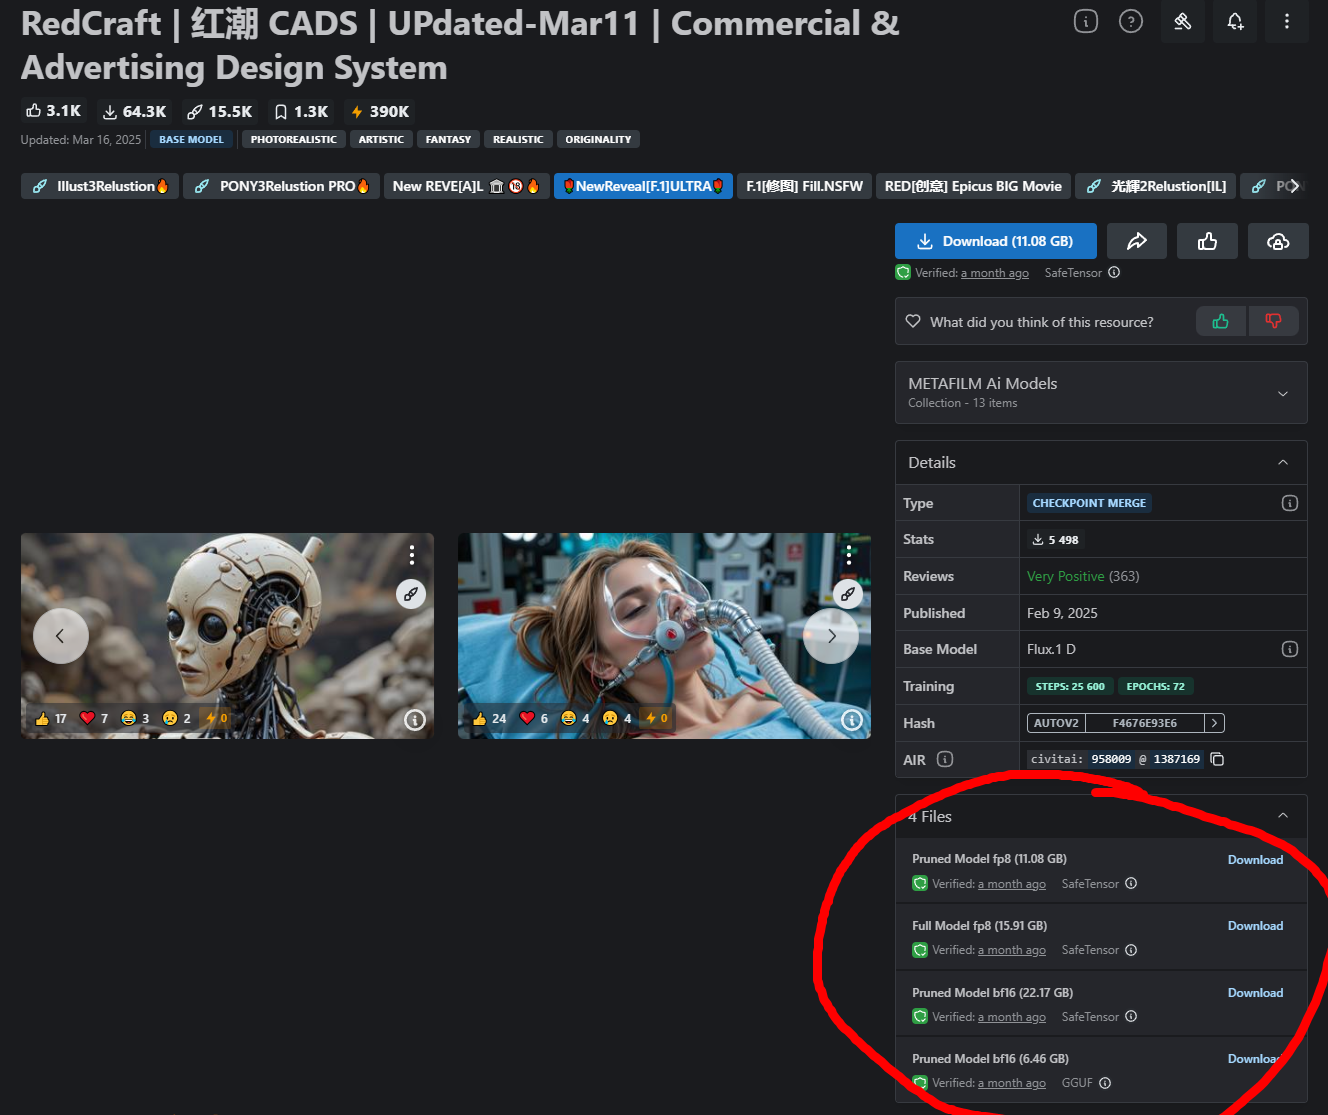Show info for the oxygen mask image
The width and height of the screenshot is (1328, 1115).
coord(852,719)
